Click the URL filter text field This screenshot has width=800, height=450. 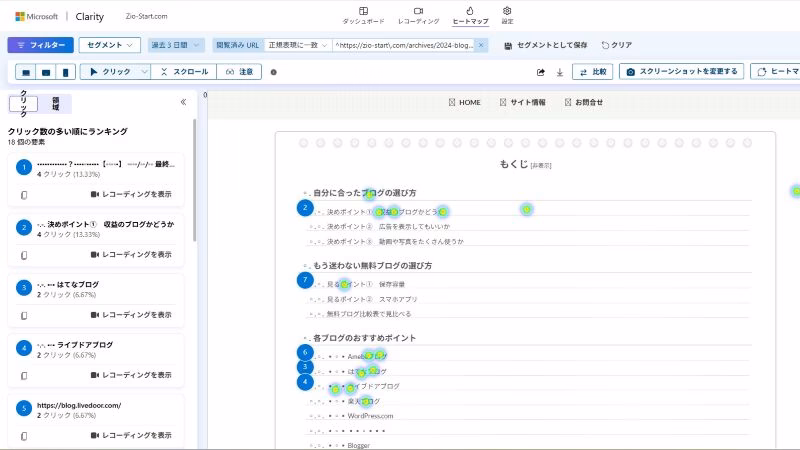404,45
